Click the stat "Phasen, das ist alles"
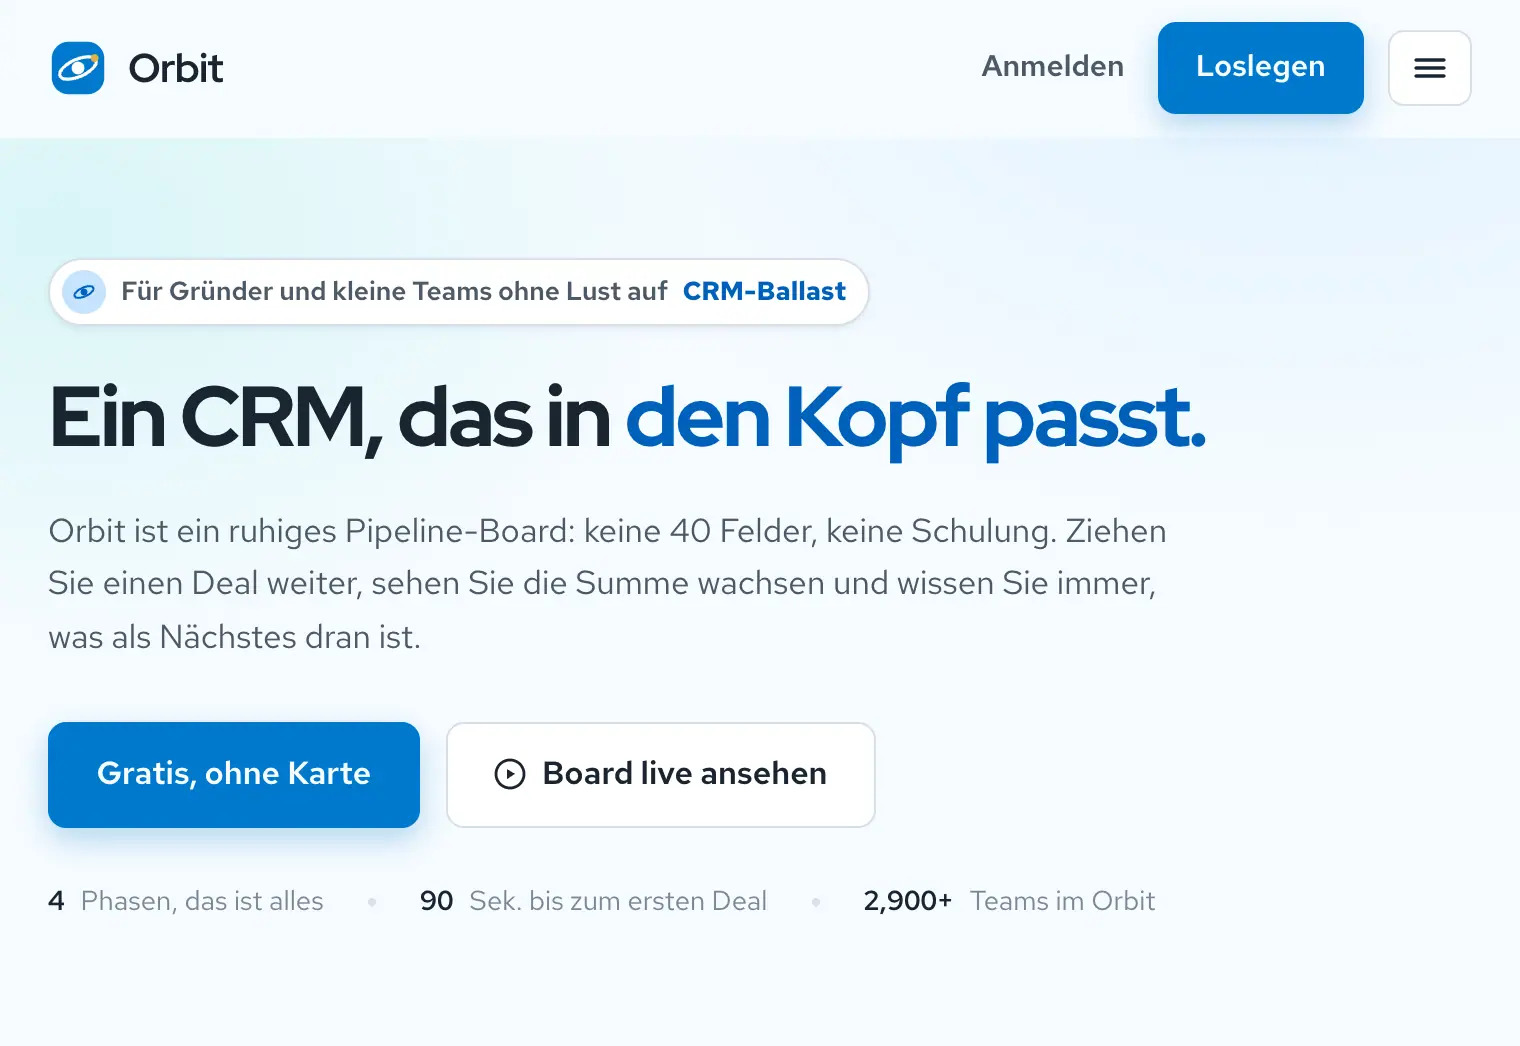The image size is (1520, 1046). tap(202, 901)
